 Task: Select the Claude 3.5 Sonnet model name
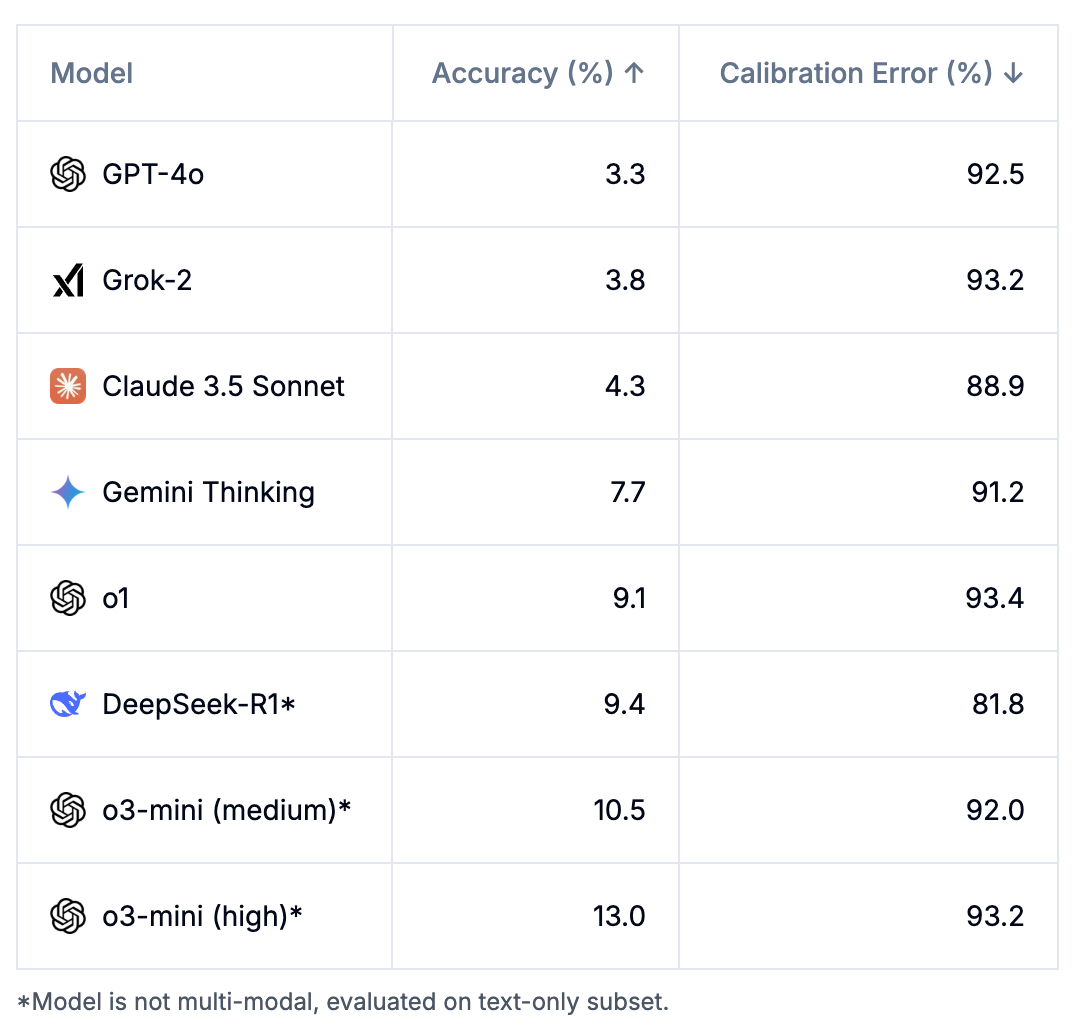coord(223,386)
